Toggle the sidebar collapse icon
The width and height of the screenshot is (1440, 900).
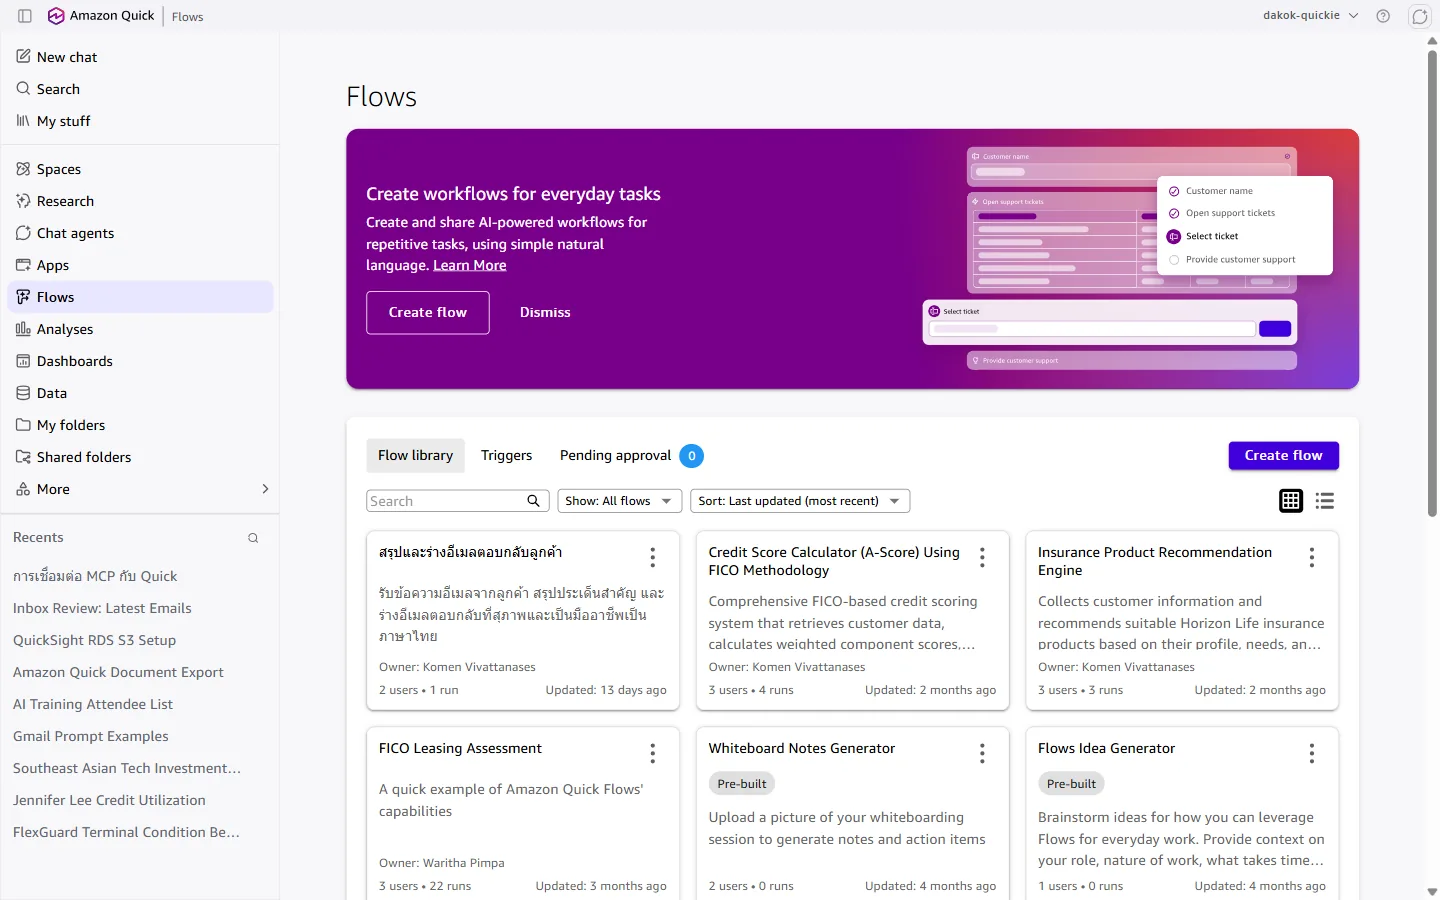point(25,16)
